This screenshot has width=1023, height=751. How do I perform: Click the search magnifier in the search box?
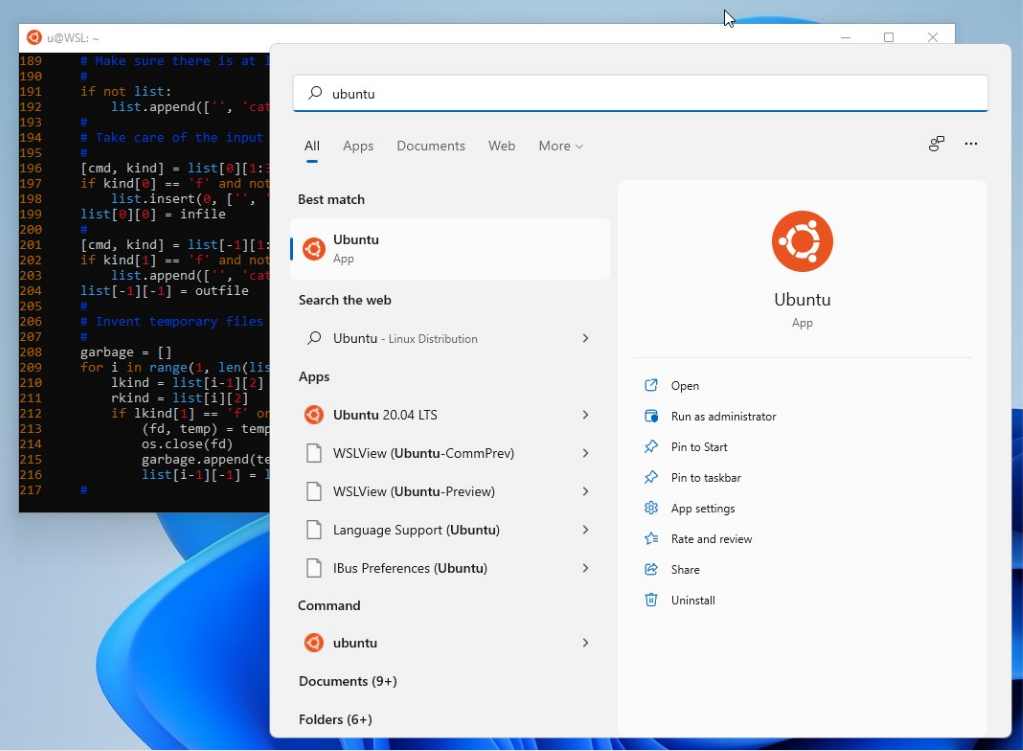311,93
